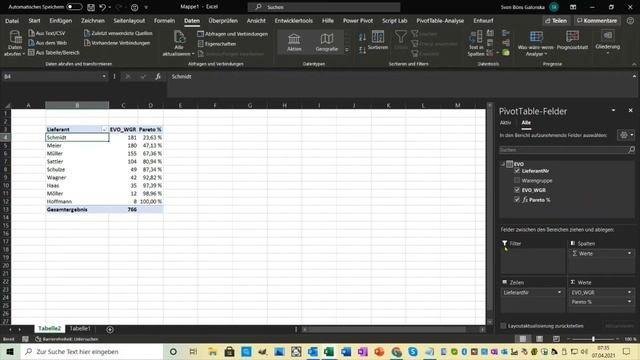The width and height of the screenshot is (640, 360).
Task: Open the Datei tab
Action: click(12, 20)
